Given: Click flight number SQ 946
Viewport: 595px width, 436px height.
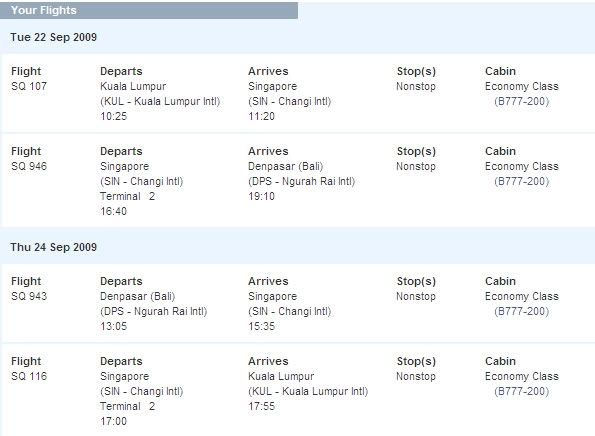Looking at the screenshot, I should (29, 166).
